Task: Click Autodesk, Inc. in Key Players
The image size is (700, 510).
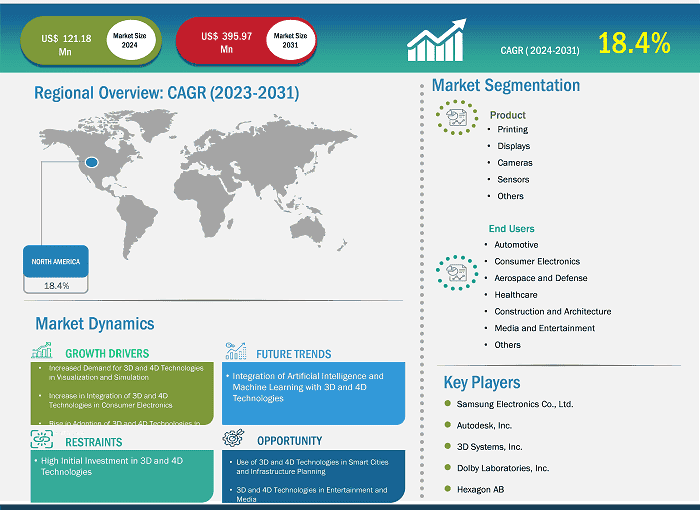Action: 484,426
